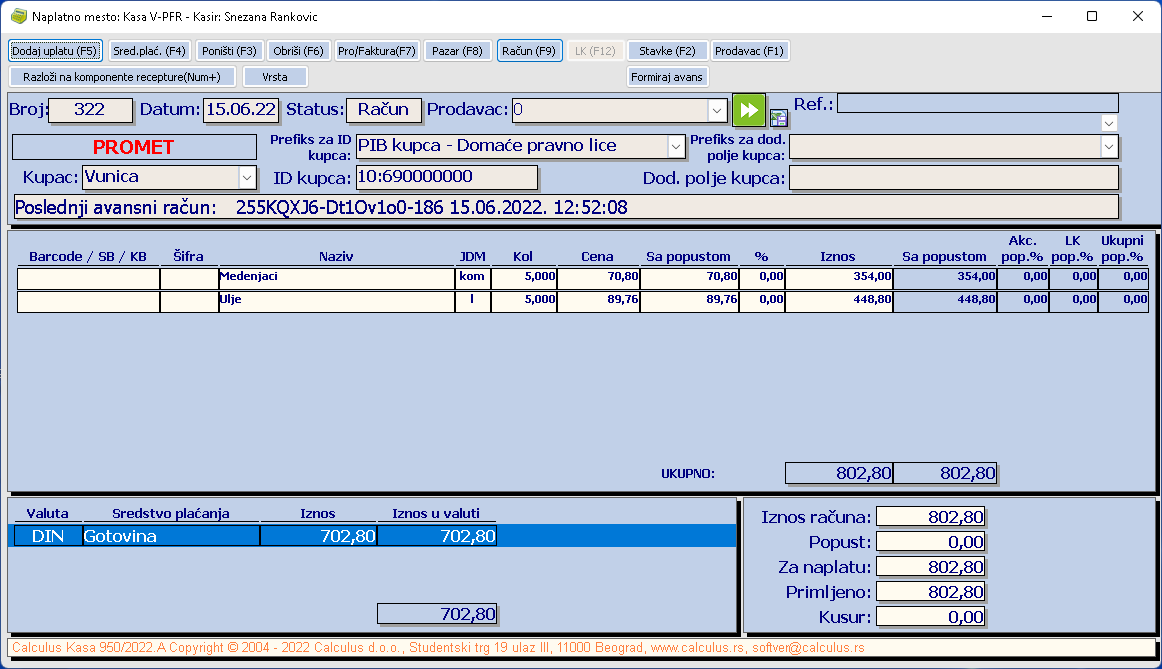Click the Vrsta button
Image resolution: width=1162 pixels, height=669 pixels.
pyautogui.click(x=275, y=77)
